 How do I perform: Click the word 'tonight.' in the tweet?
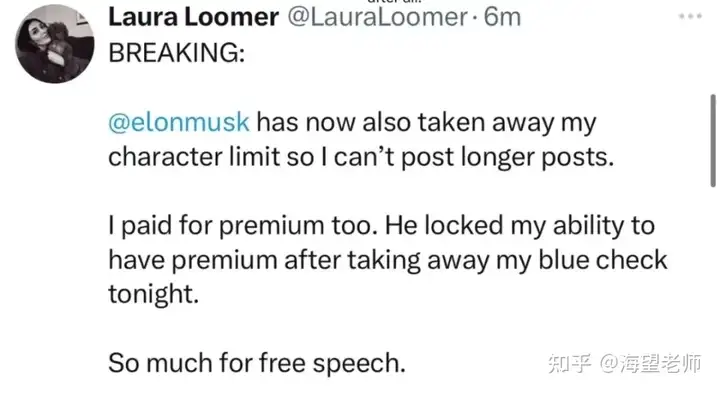[153, 294]
